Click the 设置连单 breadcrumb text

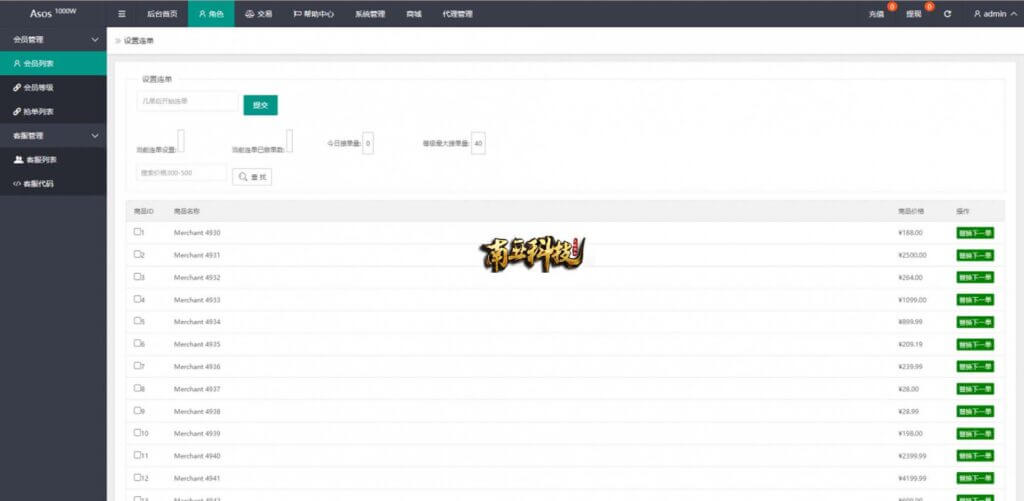pos(138,41)
